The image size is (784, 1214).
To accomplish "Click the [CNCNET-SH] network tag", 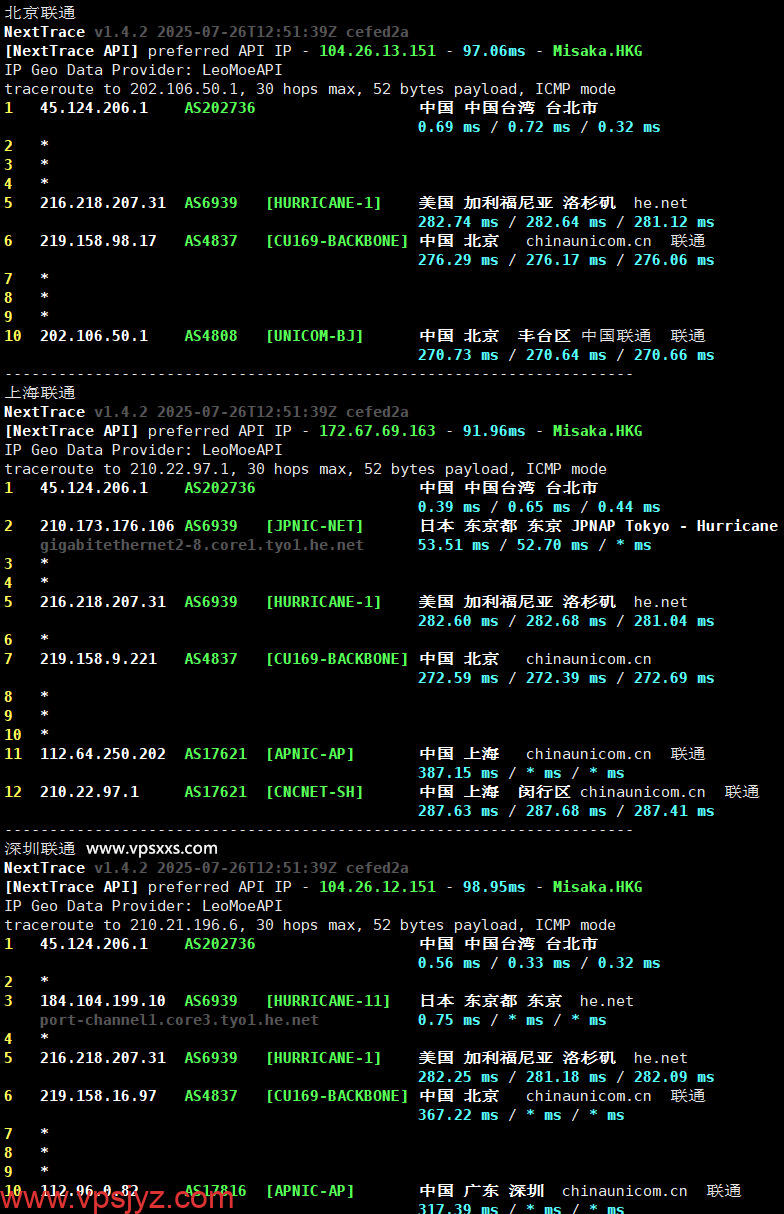I will click(x=314, y=792).
